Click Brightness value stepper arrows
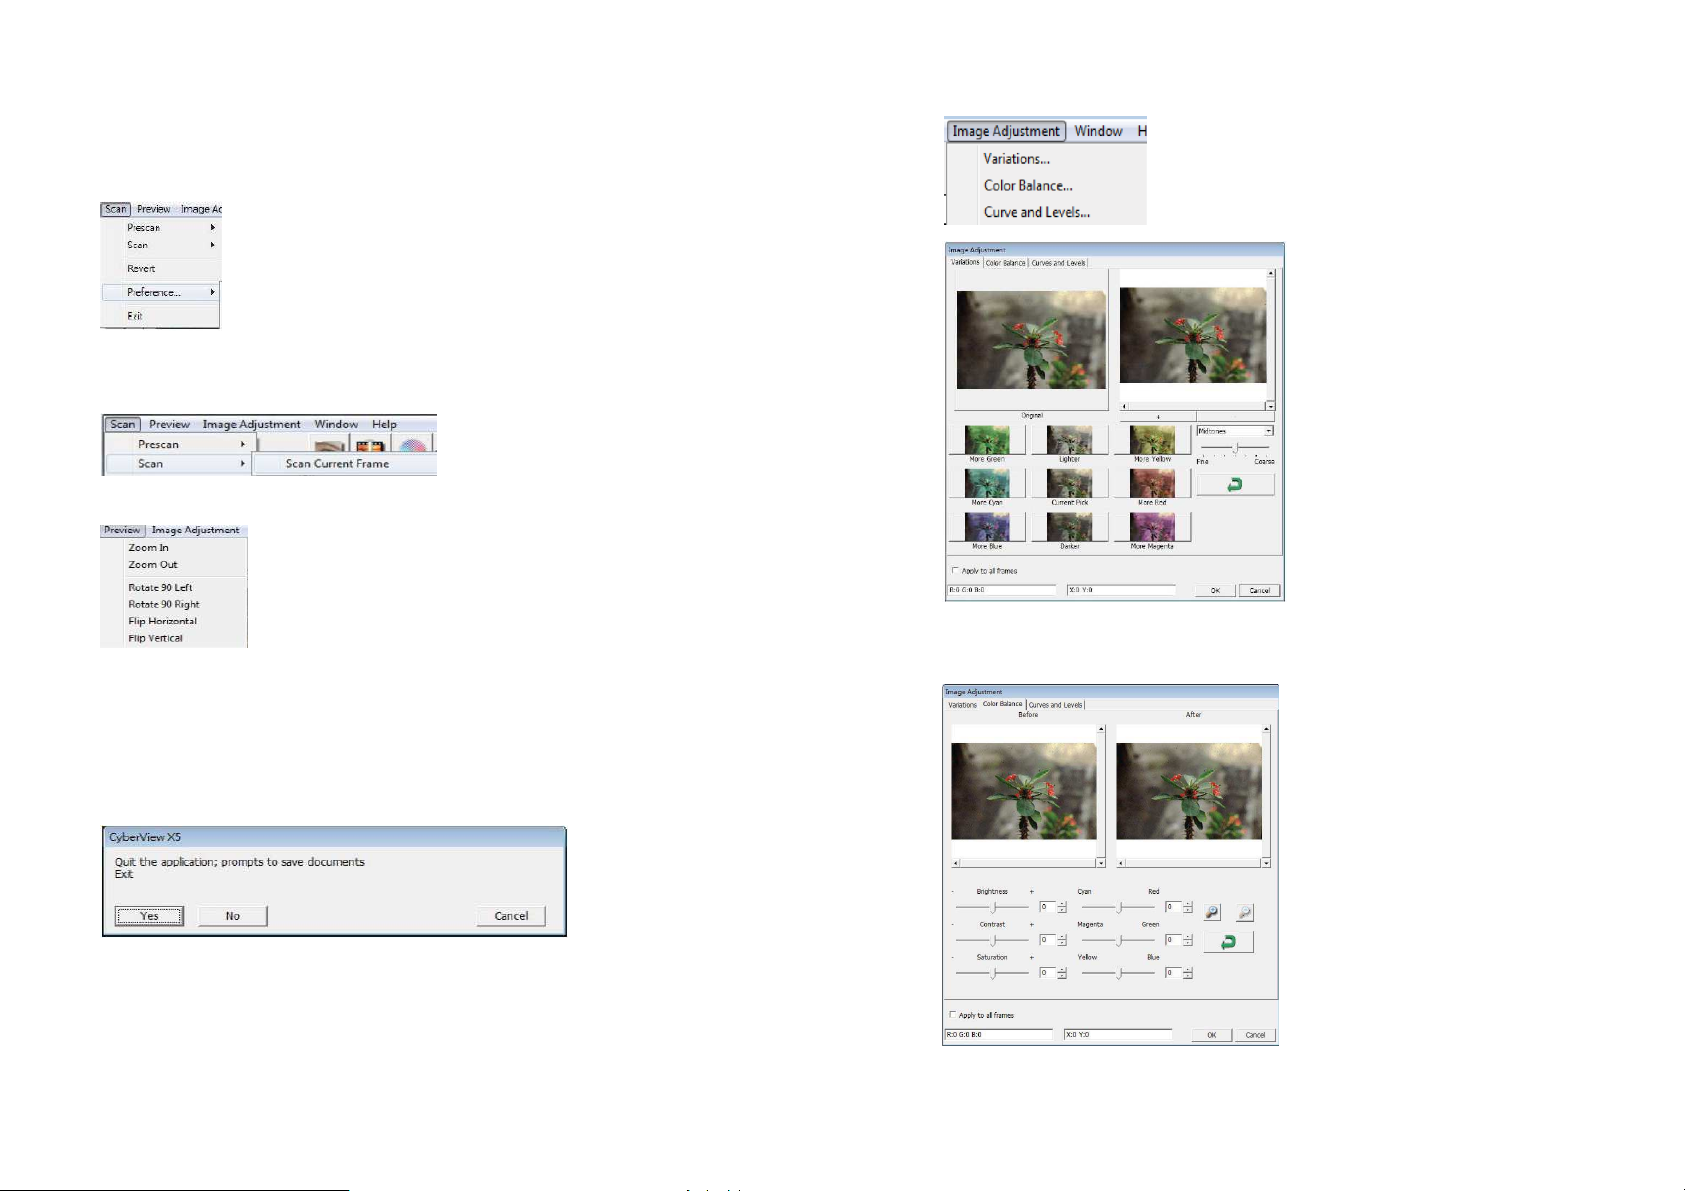Image resolution: width=1685 pixels, height=1191 pixels. point(1062,908)
